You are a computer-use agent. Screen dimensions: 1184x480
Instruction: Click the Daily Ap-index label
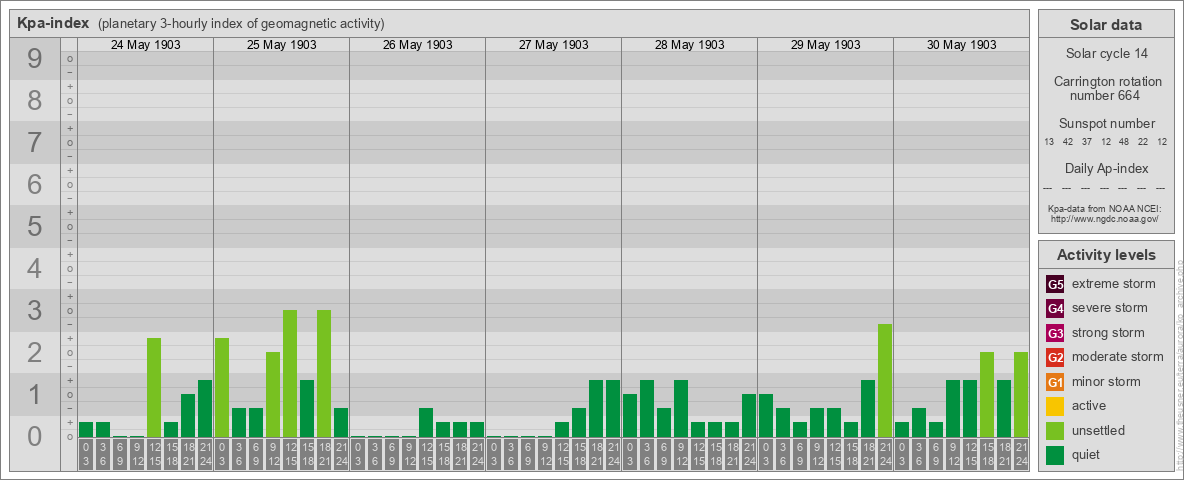[x=1106, y=168]
